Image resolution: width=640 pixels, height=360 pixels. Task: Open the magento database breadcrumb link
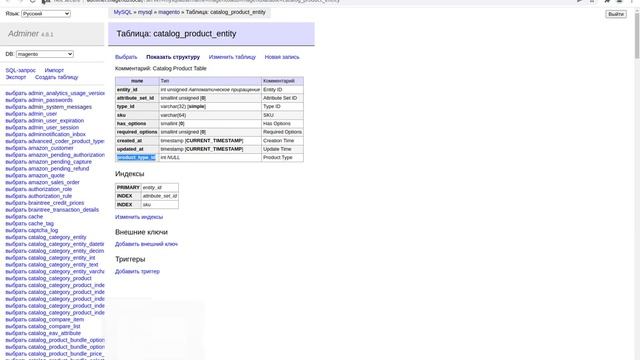(169, 12)
